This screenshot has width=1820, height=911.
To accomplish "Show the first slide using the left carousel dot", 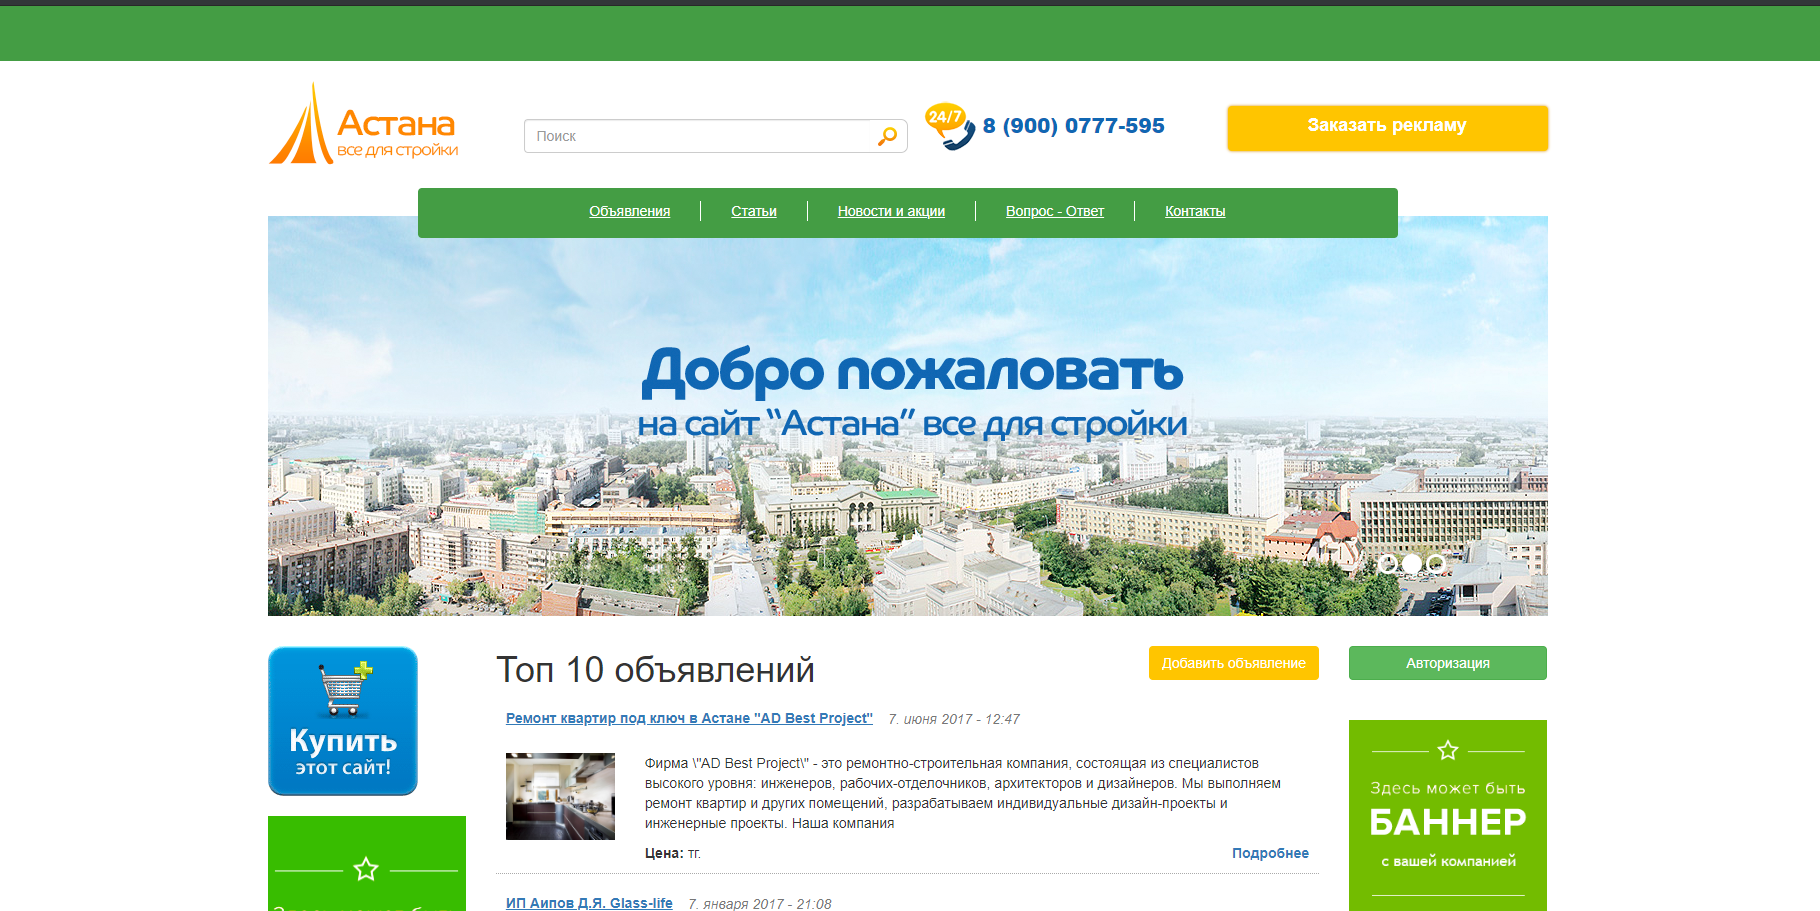I will pyautogui.click(x=1388, y=564).
